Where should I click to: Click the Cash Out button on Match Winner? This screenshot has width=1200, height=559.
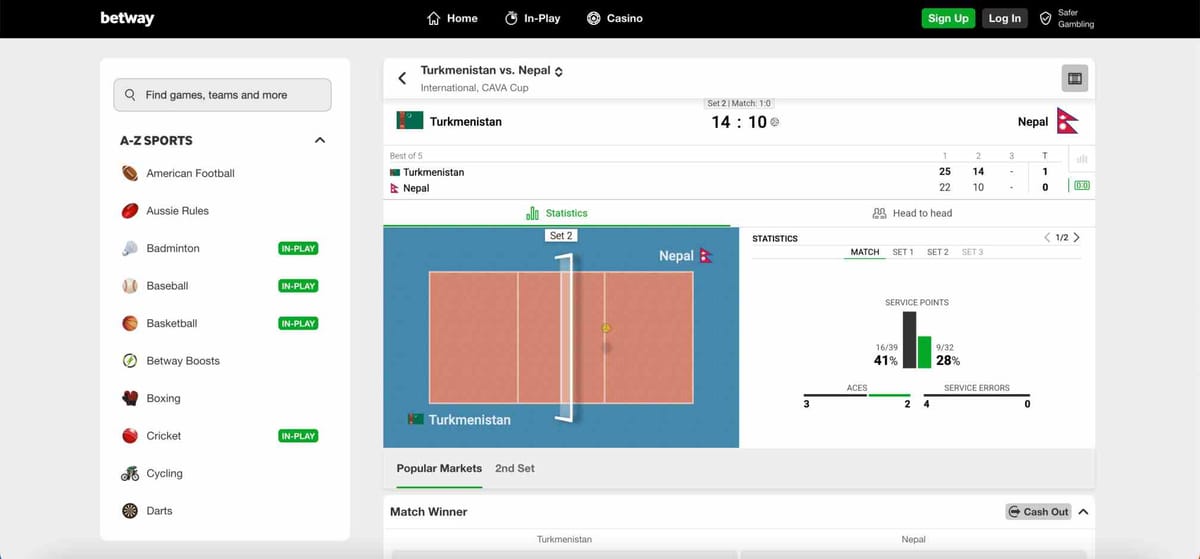click(1038, 511)
